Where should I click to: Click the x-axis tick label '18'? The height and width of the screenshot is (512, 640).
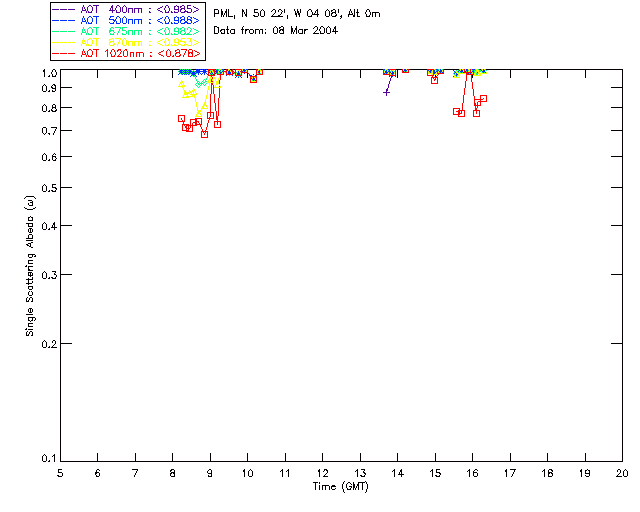[x=547, y=473]
